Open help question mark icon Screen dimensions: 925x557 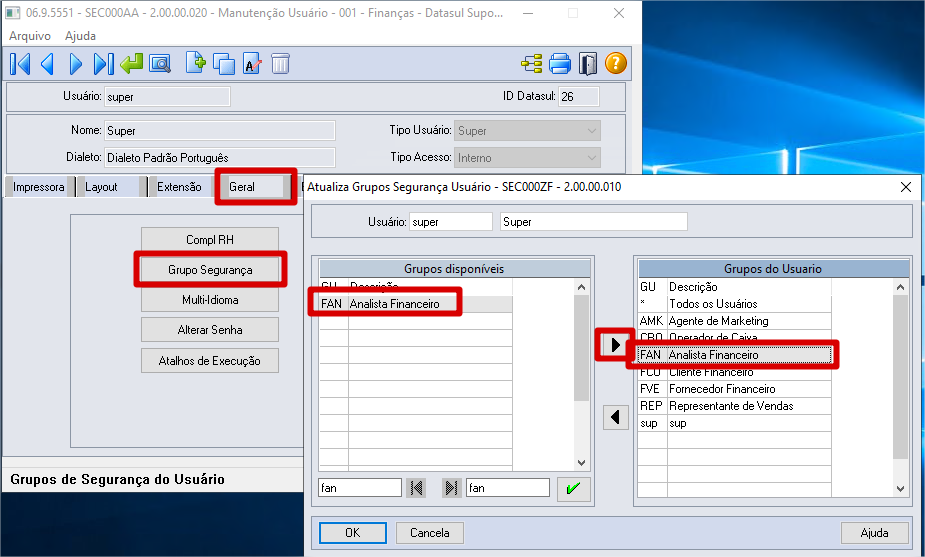pos(615,63)
